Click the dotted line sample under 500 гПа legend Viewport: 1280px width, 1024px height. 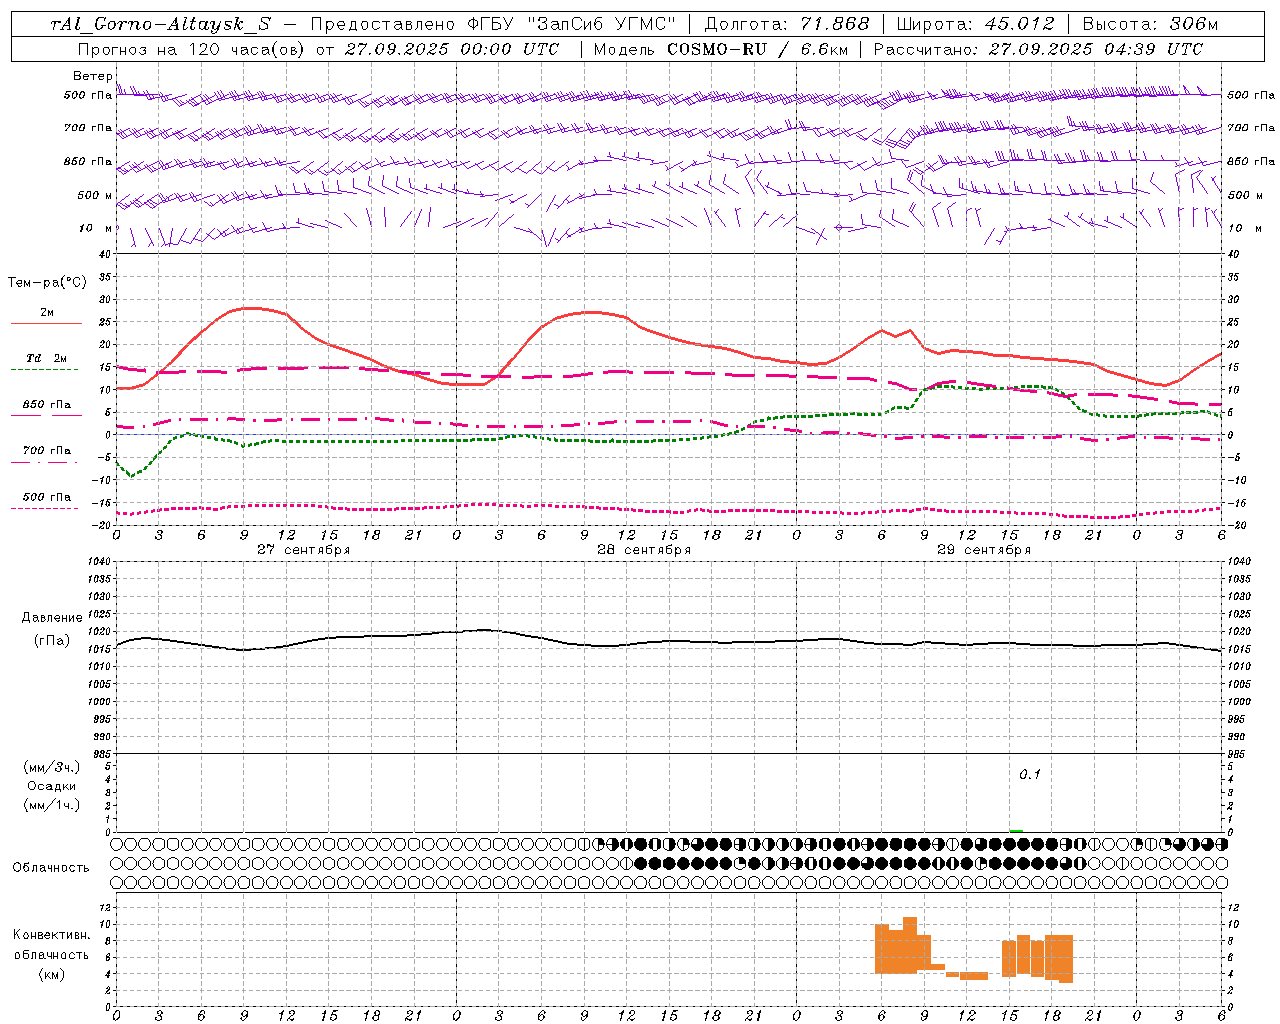tap(46, 508)
